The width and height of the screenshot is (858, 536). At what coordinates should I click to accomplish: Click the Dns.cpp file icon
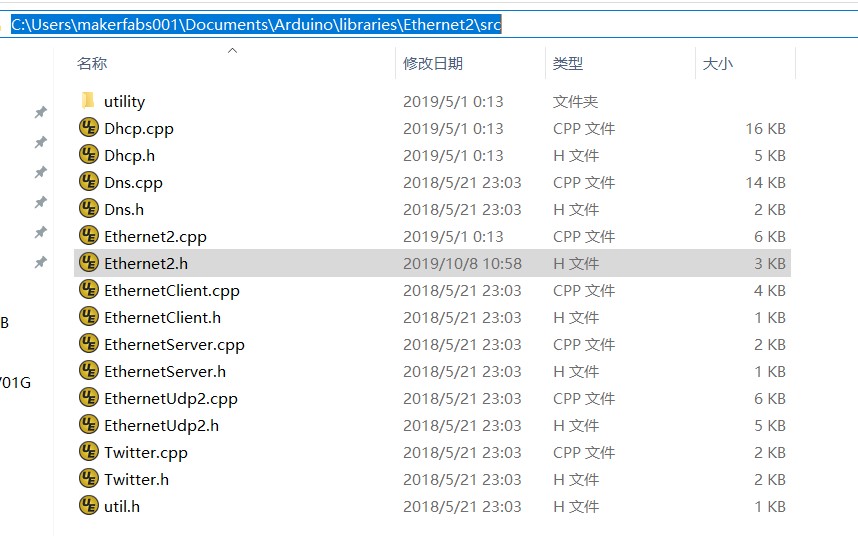point(89,182)
